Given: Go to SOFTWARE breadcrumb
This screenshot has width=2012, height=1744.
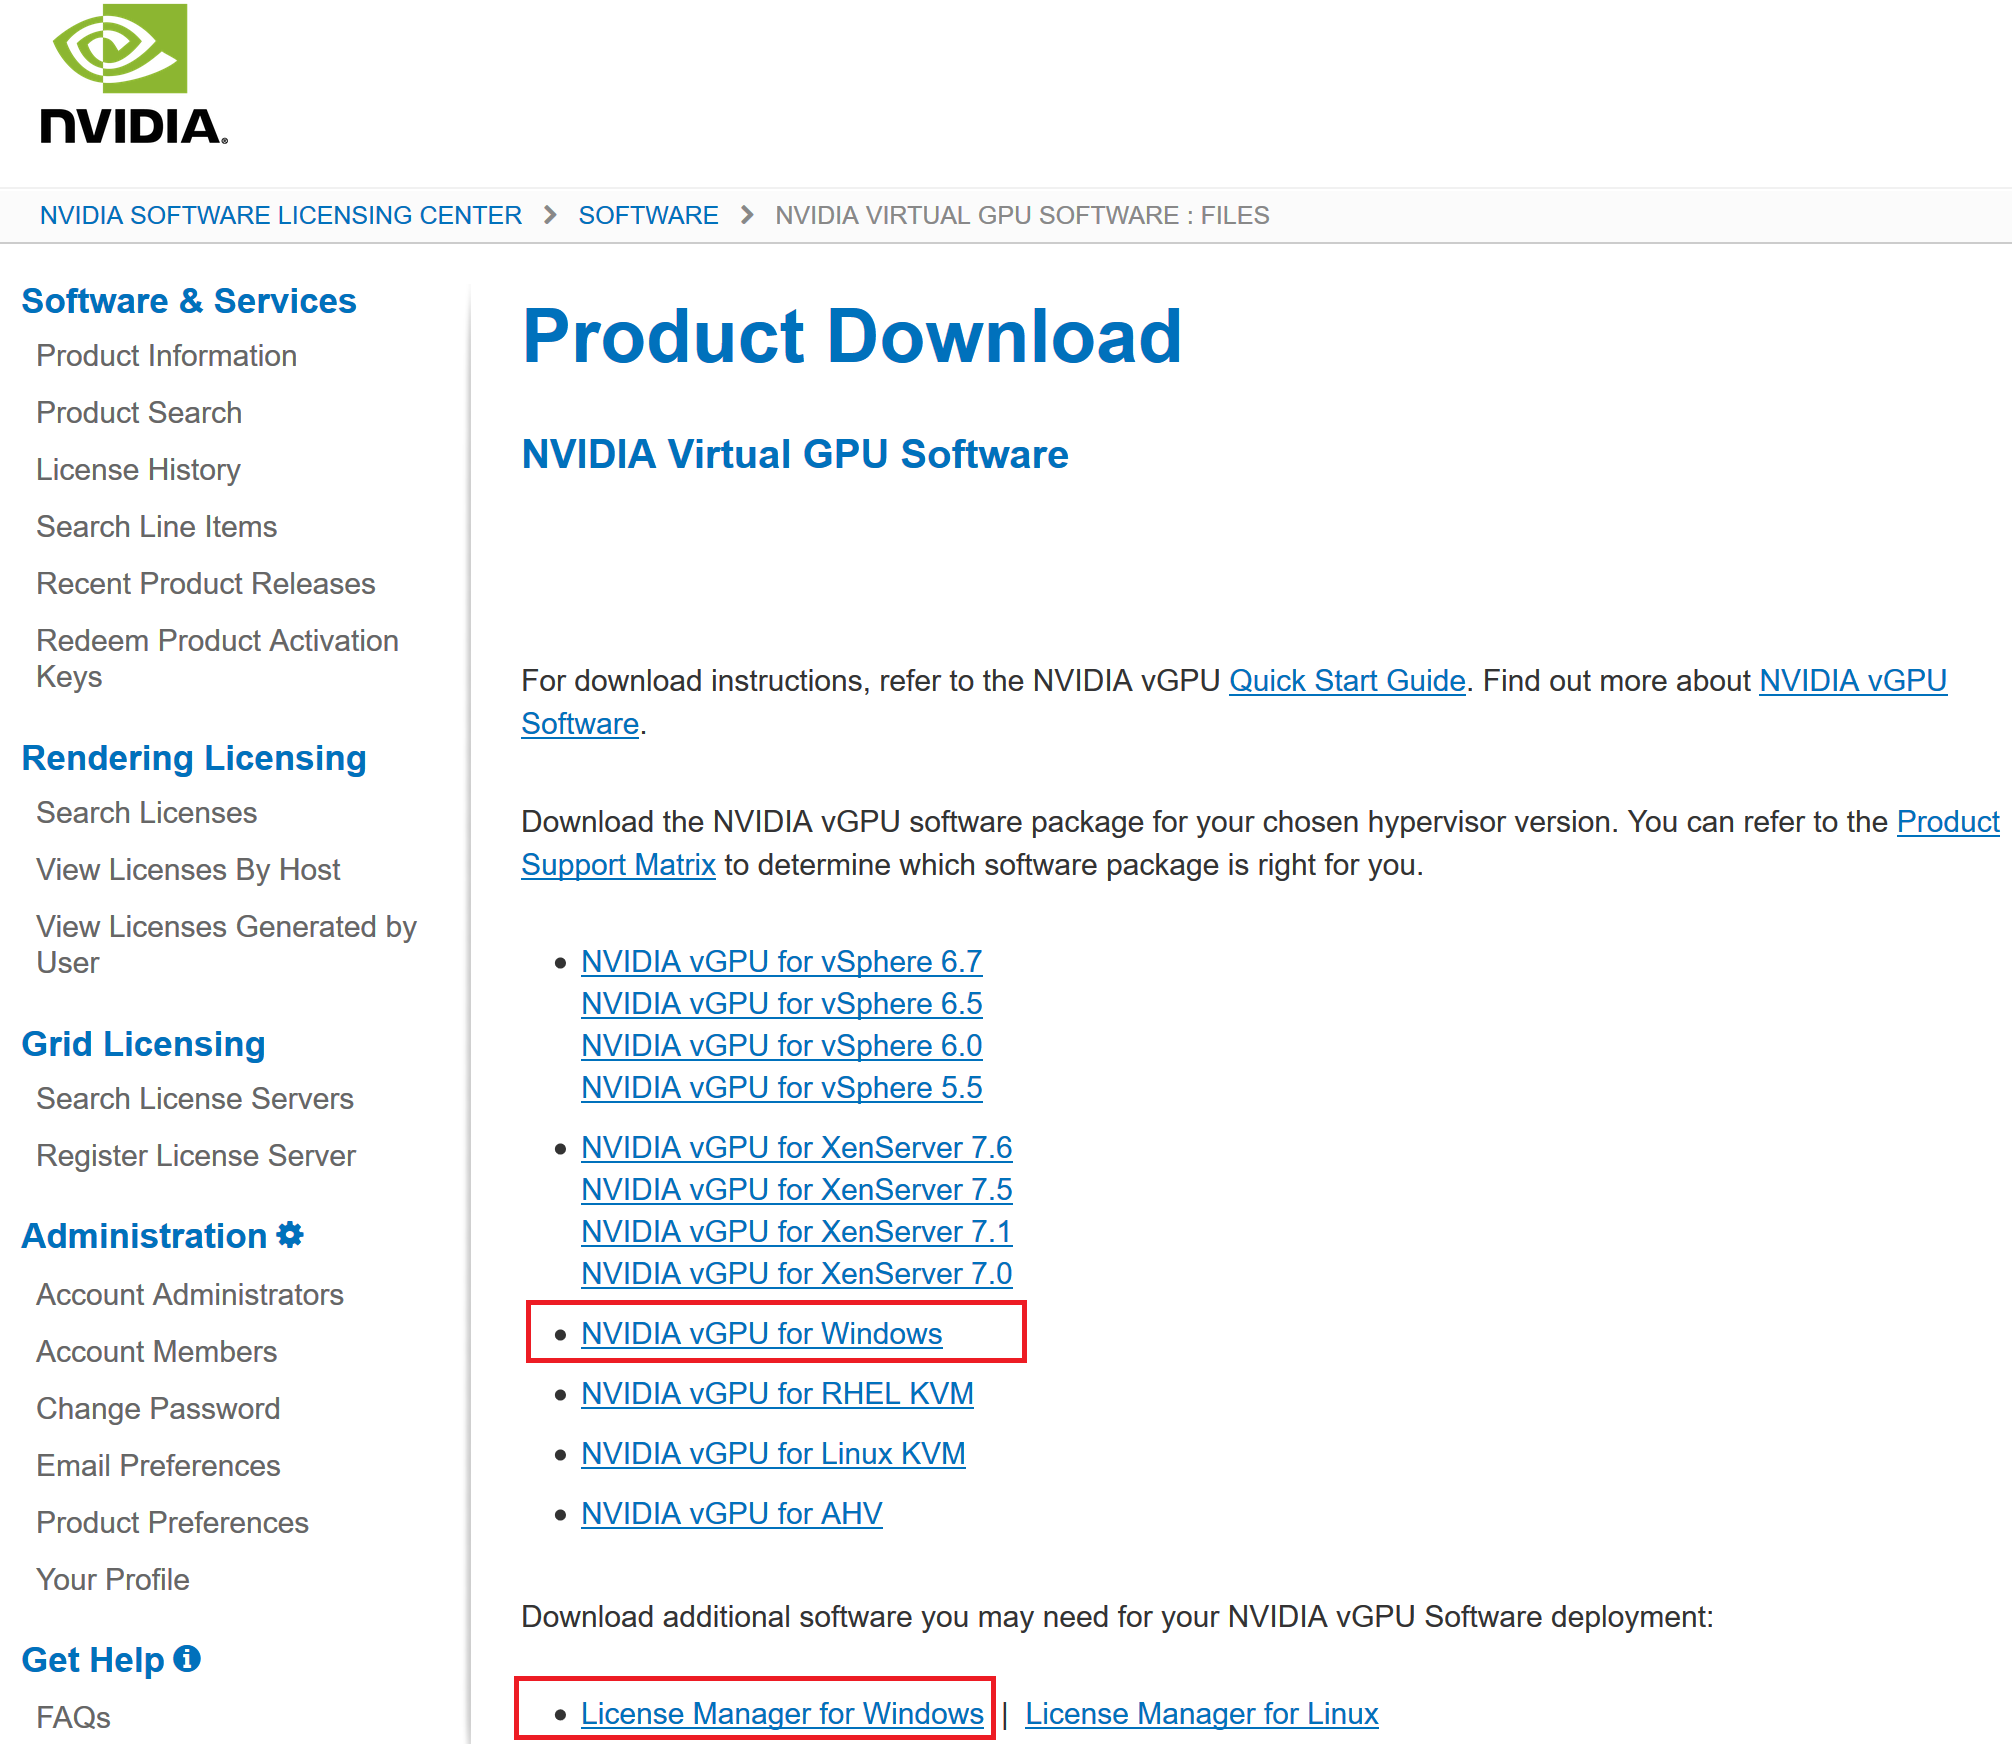Looking at the screenshot, I should point(647,215).
